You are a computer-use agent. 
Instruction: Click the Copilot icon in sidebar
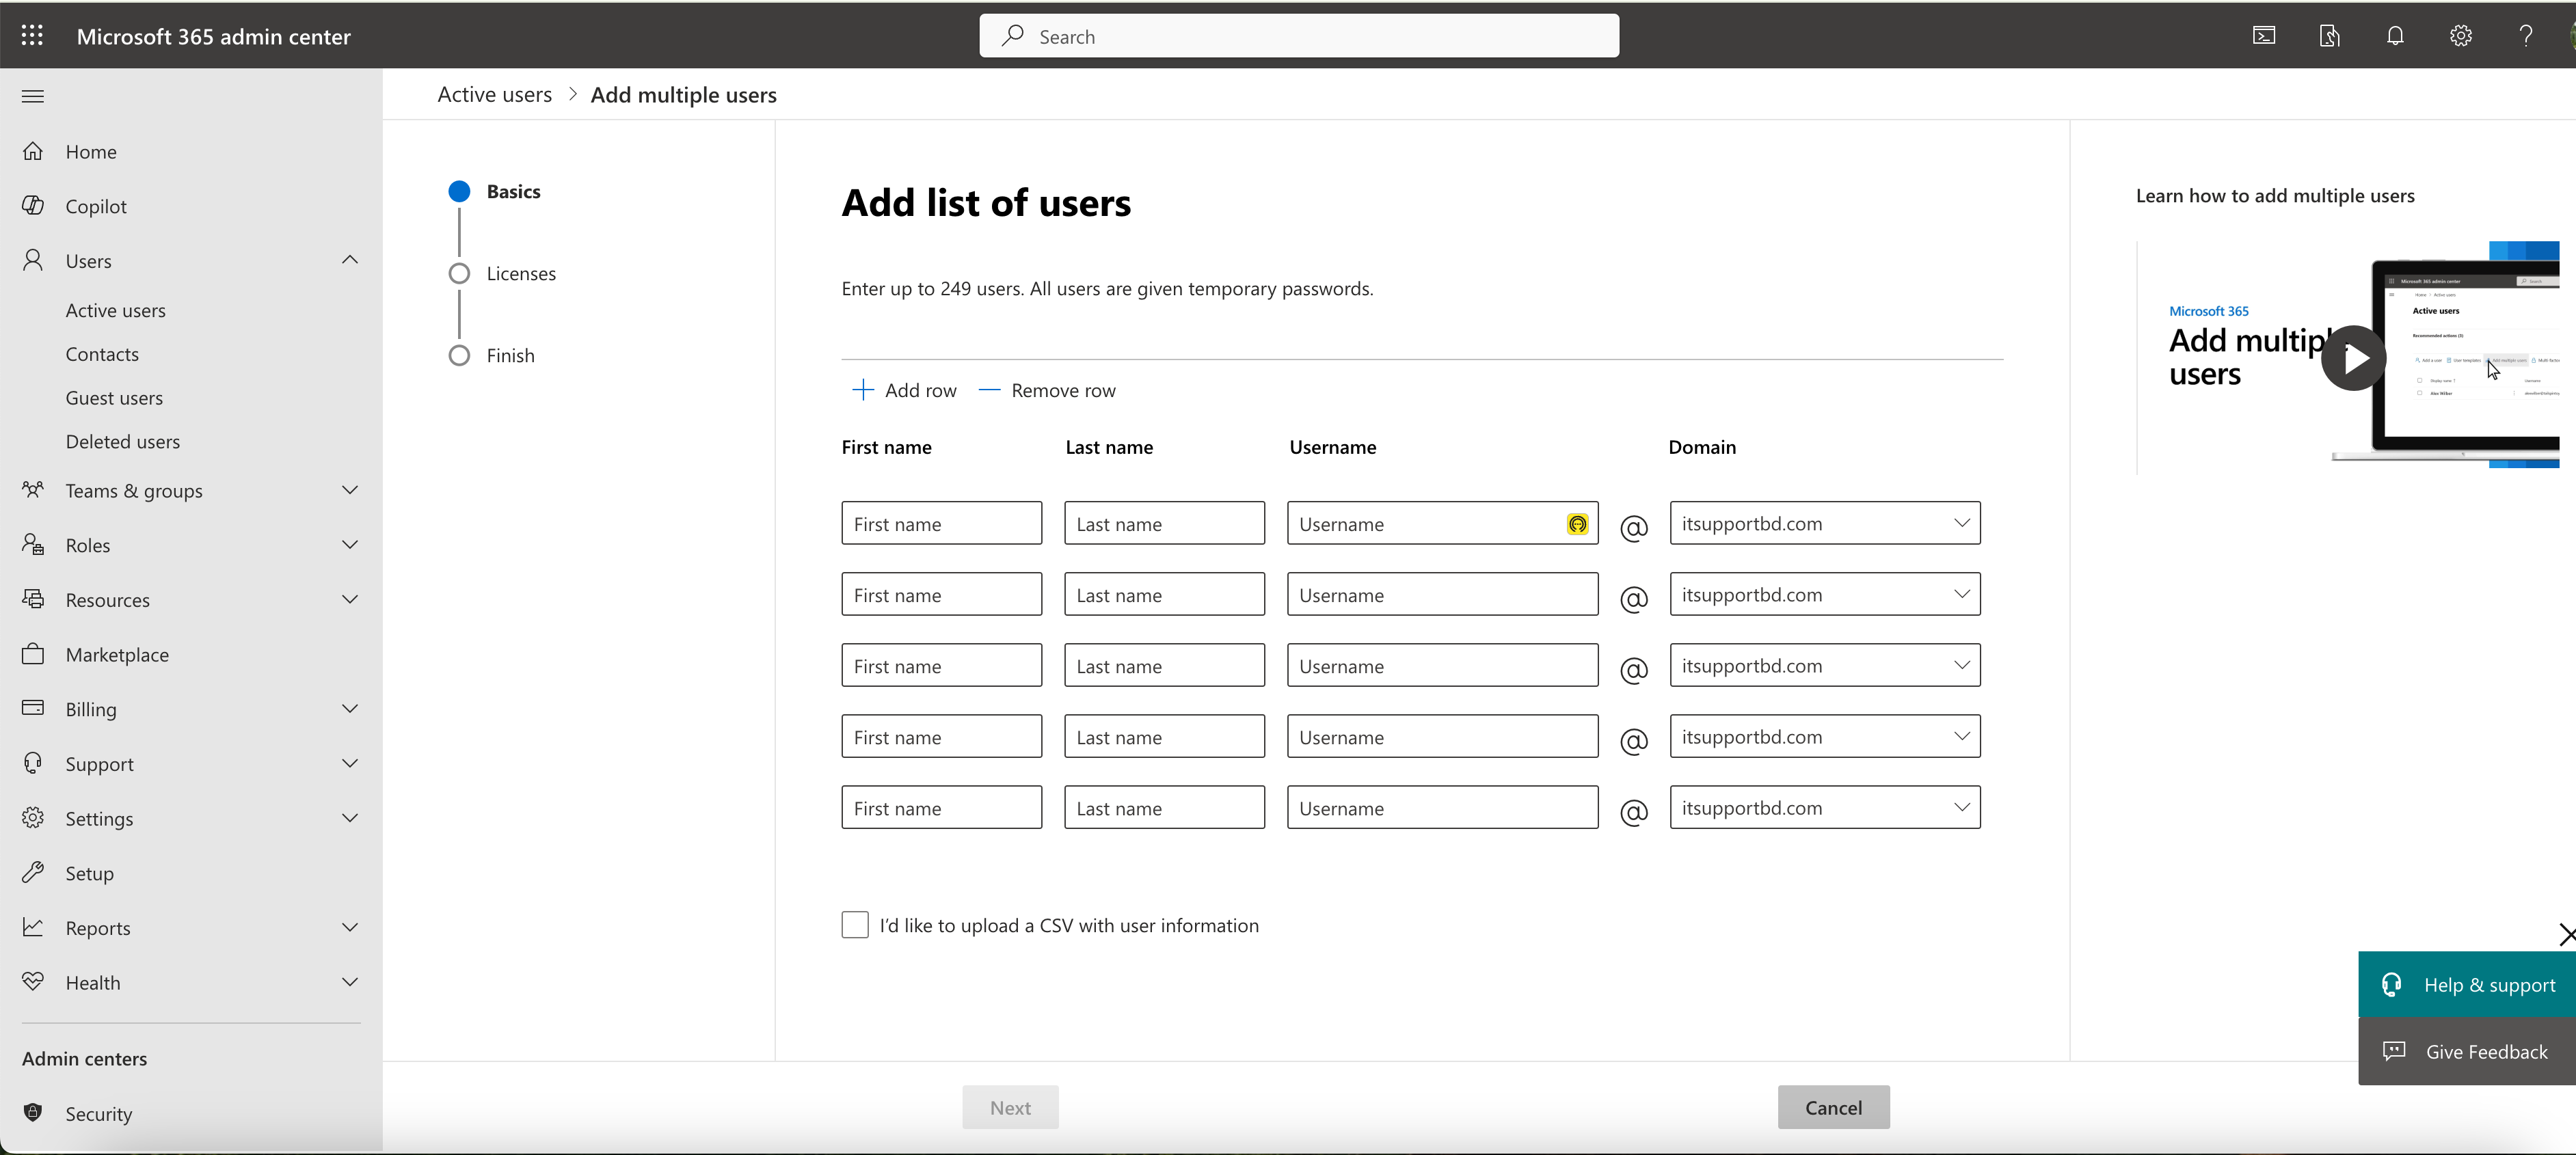click(33, 205)
